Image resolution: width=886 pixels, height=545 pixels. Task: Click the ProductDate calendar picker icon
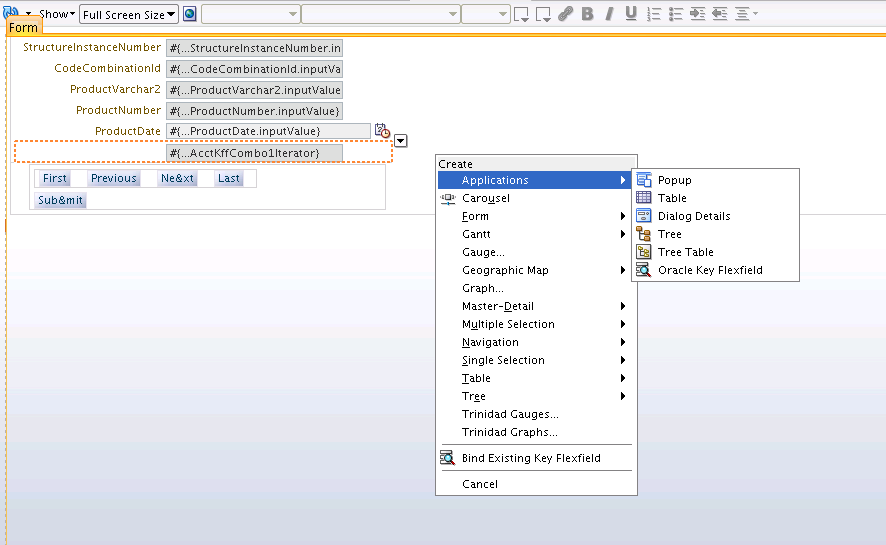382,130
